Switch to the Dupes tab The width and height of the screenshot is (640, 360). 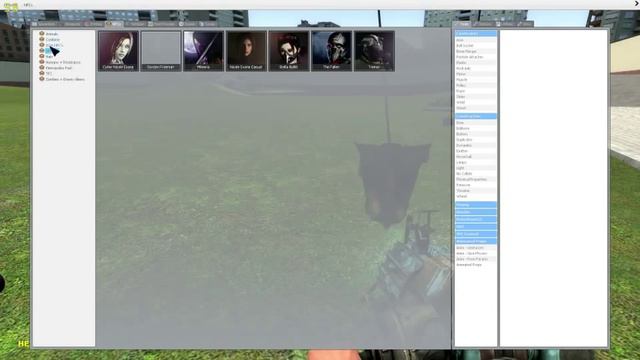click(188, 24)
